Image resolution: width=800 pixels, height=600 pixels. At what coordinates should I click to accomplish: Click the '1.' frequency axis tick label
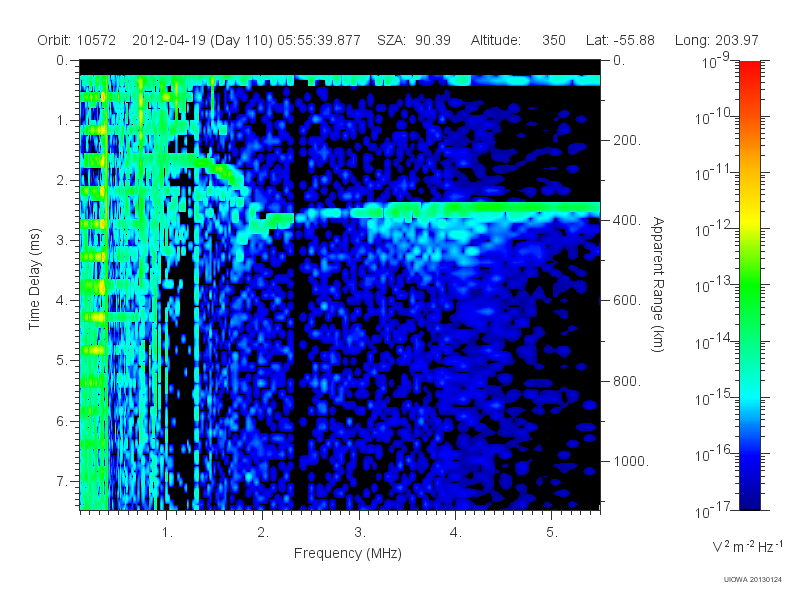tap(167, 533)
